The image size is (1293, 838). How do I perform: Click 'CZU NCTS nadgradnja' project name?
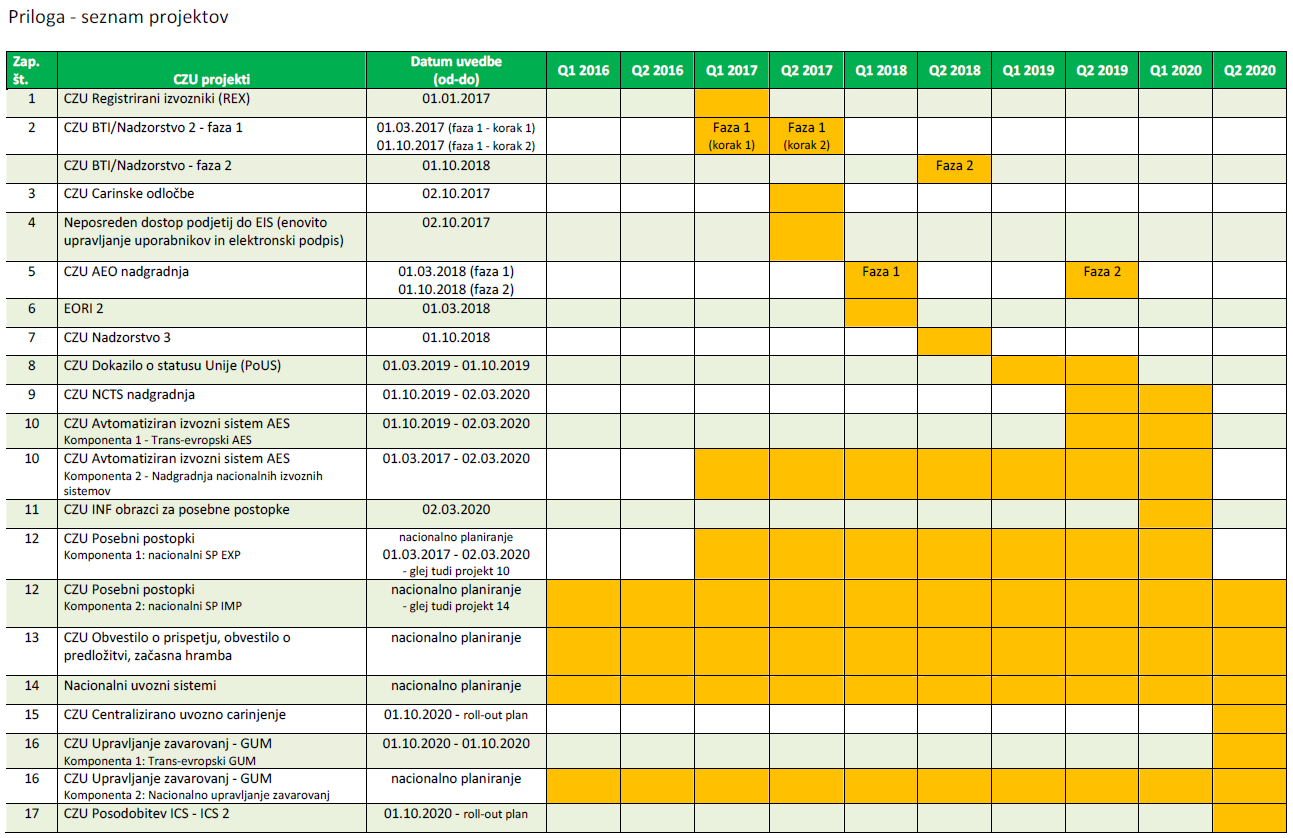tap(129, 394)
